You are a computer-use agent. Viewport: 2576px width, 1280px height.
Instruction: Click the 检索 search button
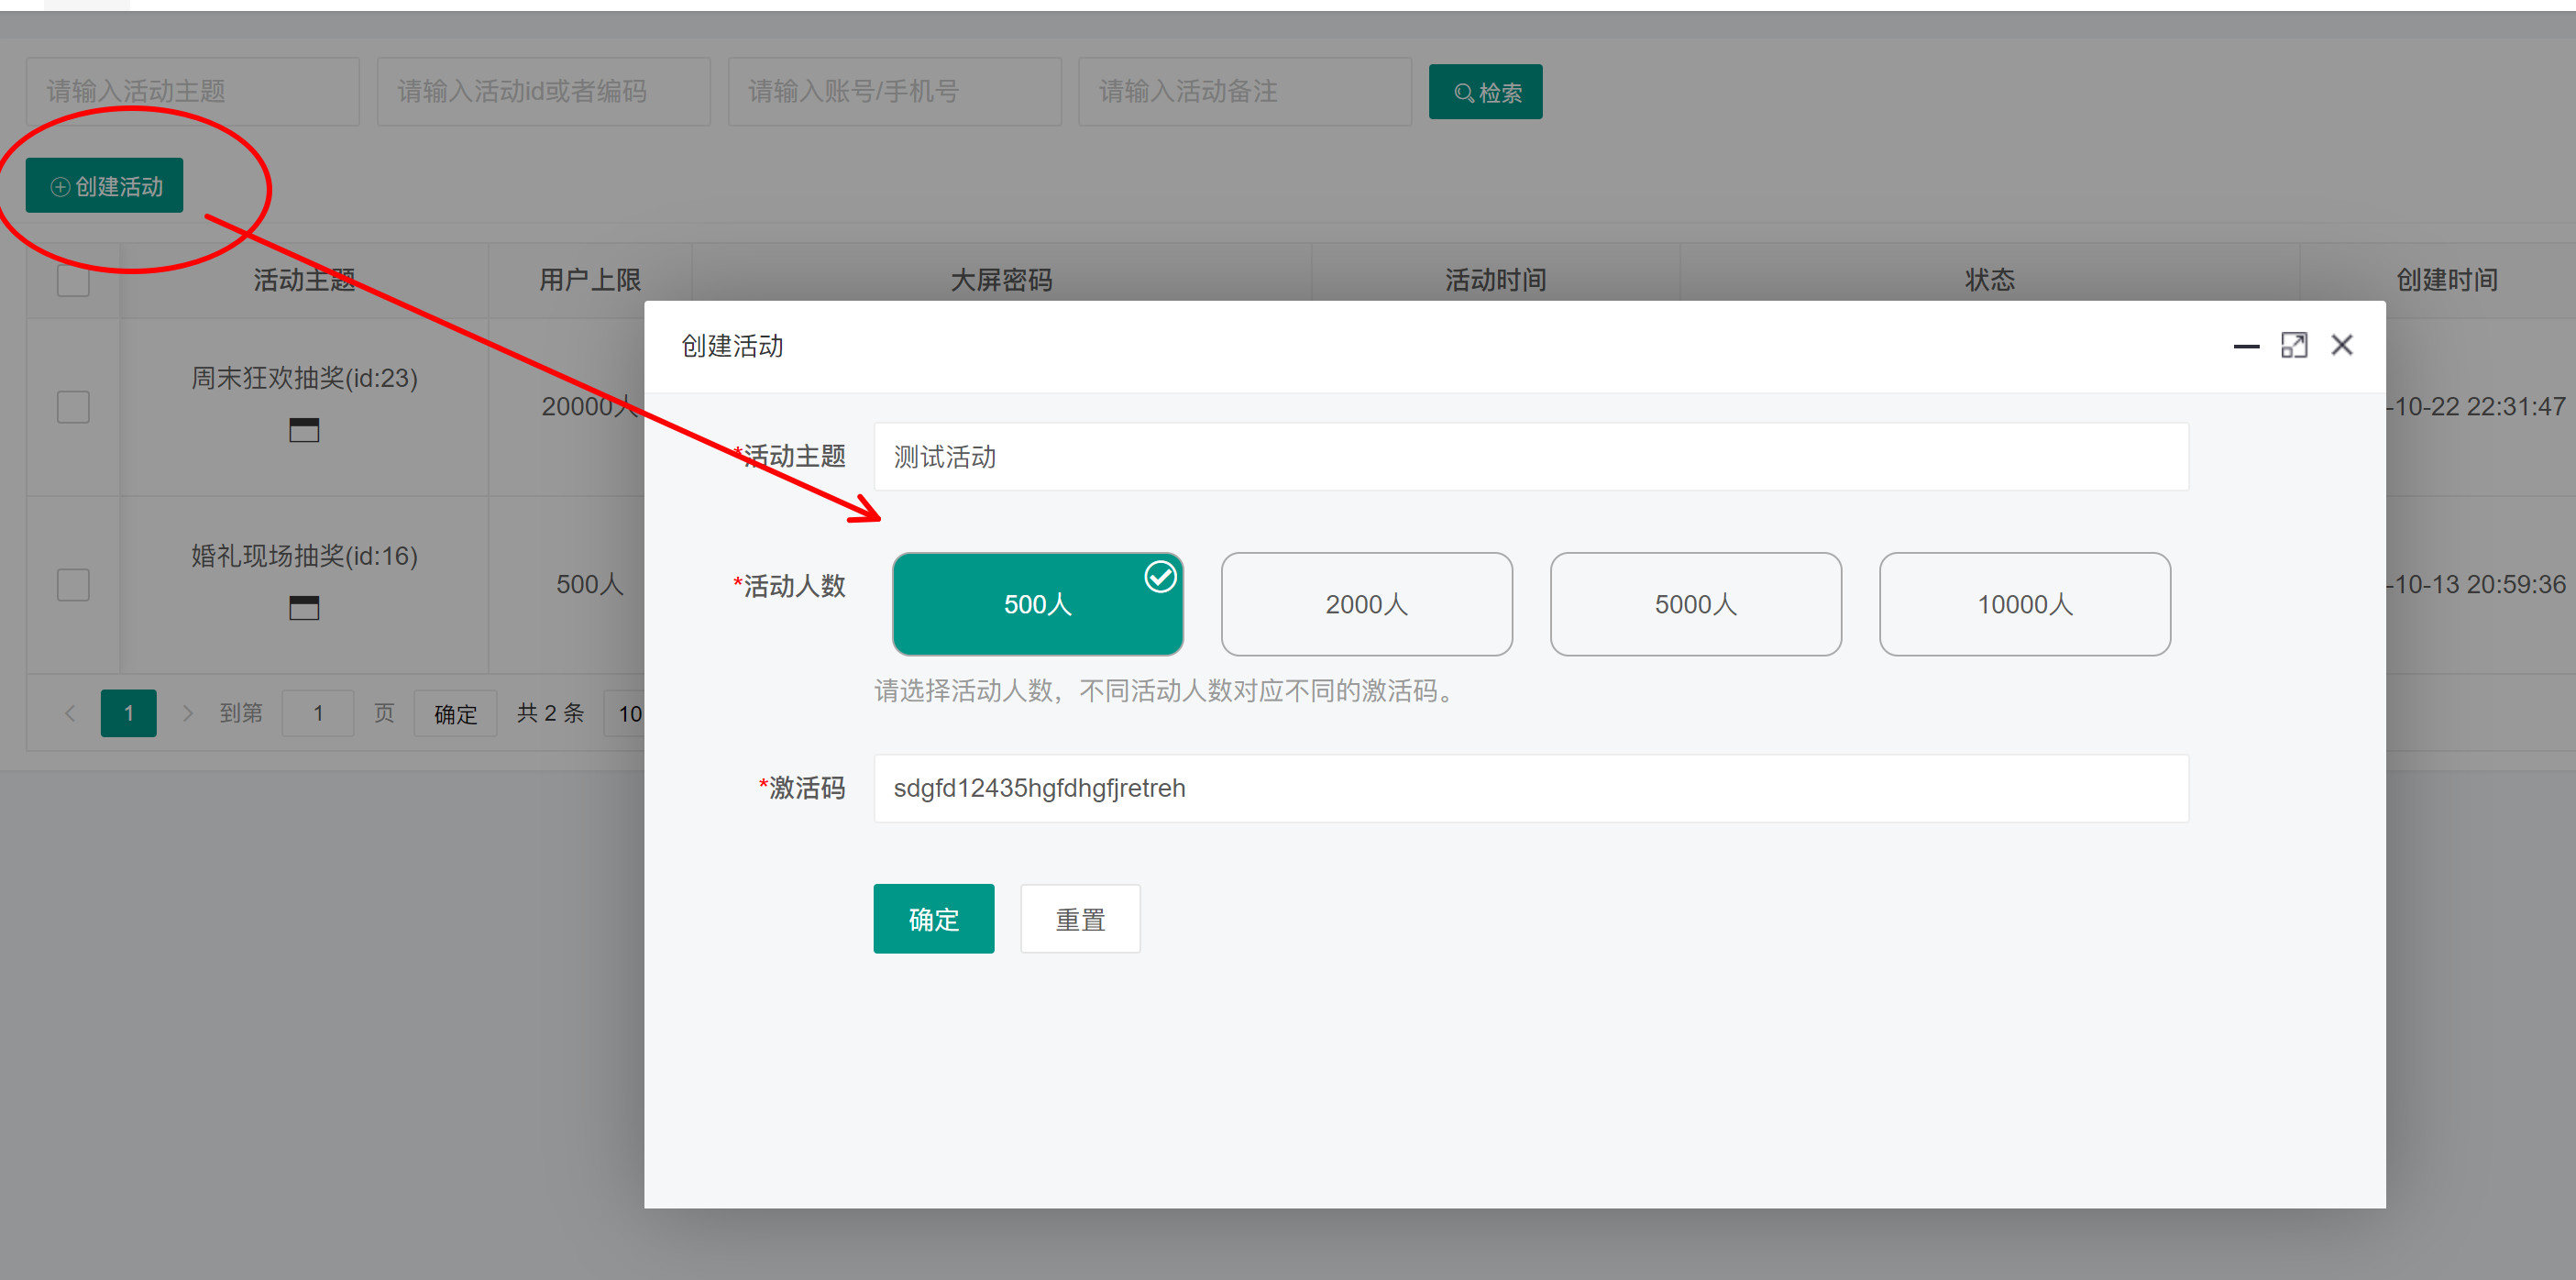(1485, 92)
